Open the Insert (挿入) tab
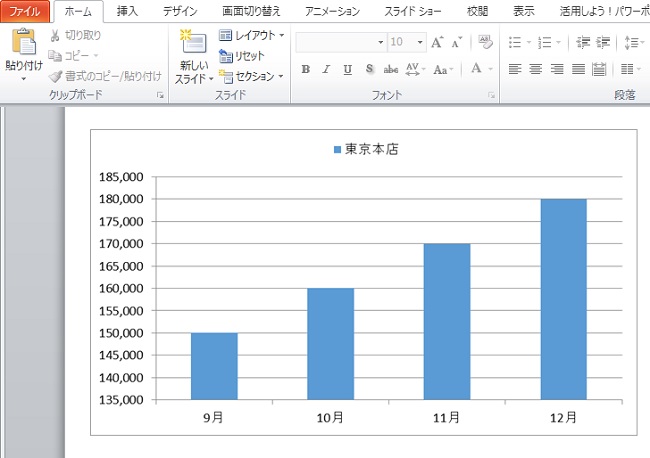This screenshot has height=458, width=650. tap(127, 11)
